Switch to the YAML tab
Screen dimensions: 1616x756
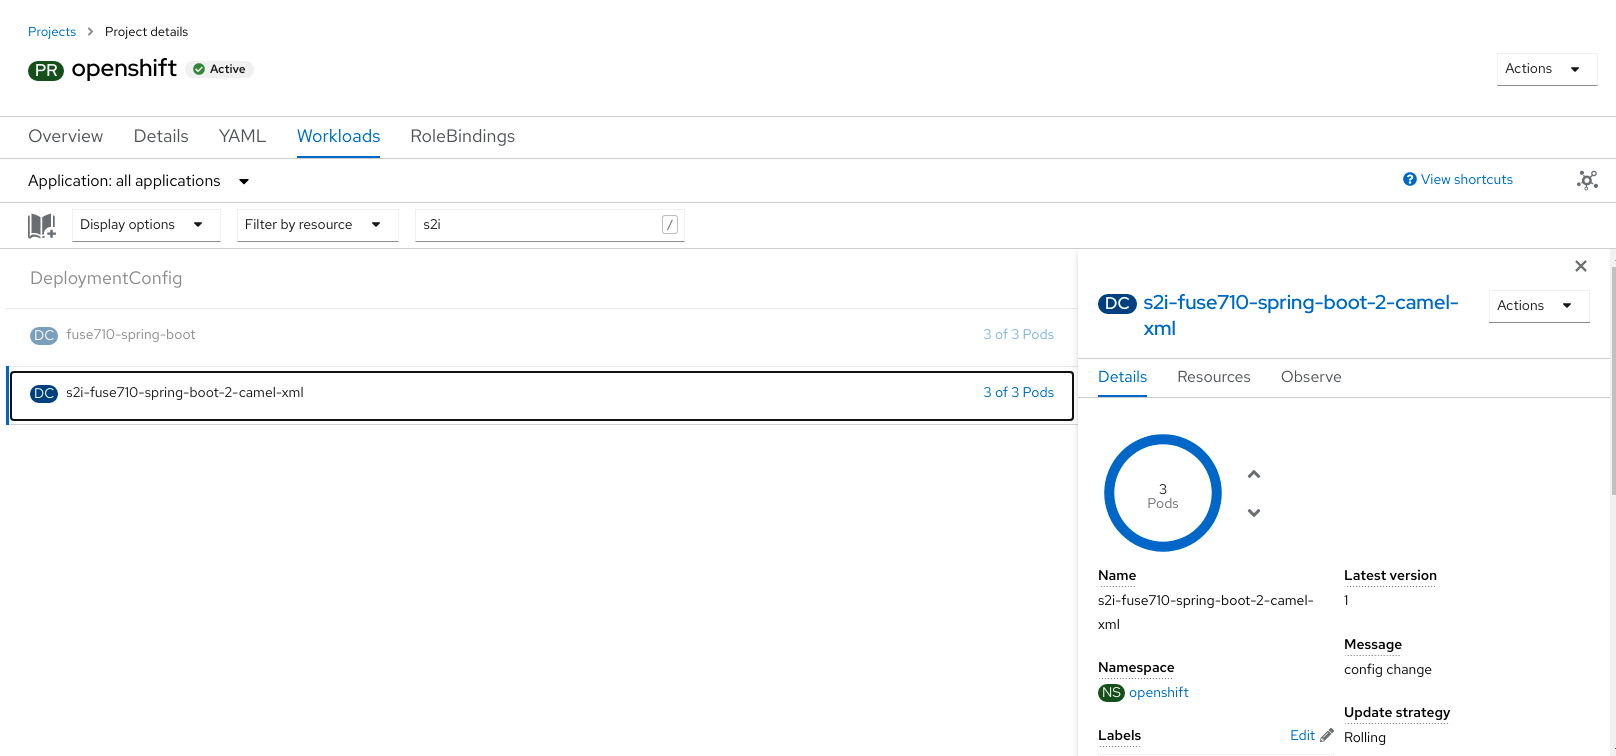[242, 137]
